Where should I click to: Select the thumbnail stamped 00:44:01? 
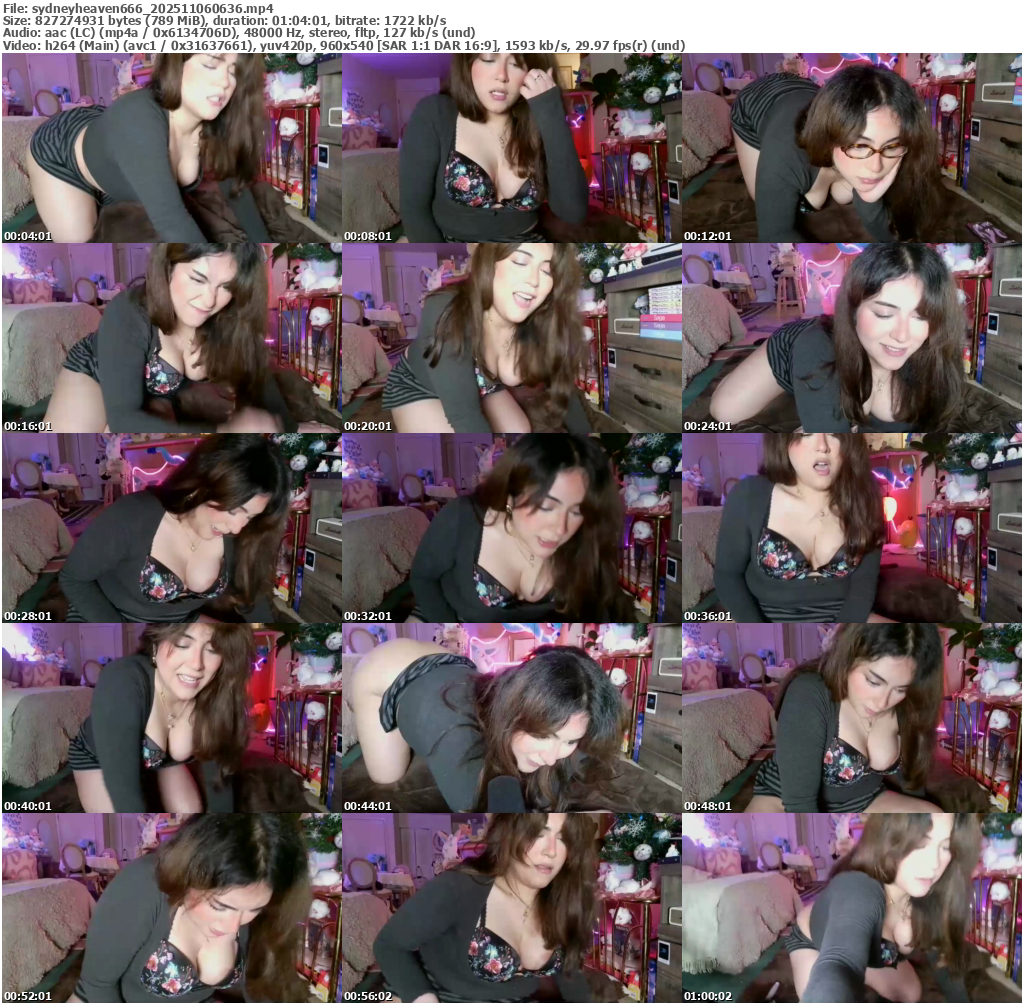click(x=512, y=718)
